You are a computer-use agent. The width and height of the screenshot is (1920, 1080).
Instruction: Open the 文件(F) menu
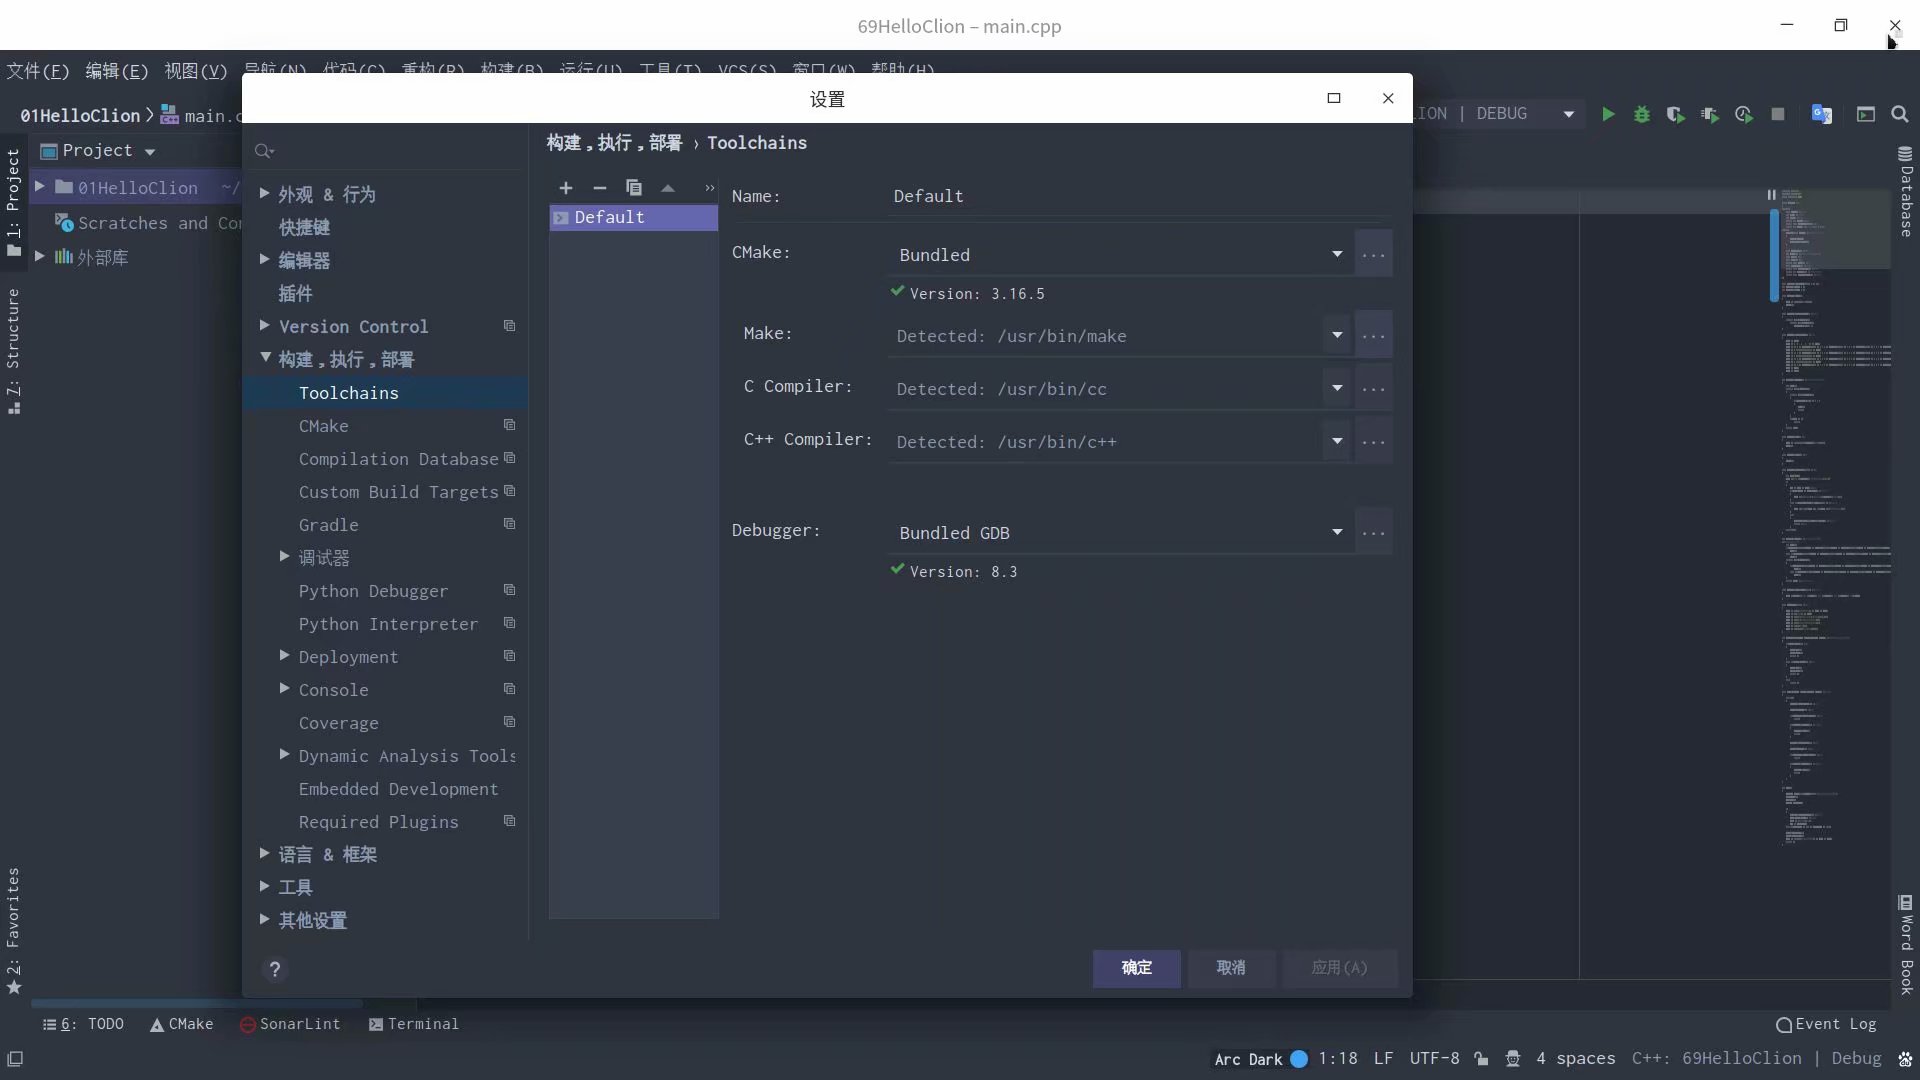point(38,71)
